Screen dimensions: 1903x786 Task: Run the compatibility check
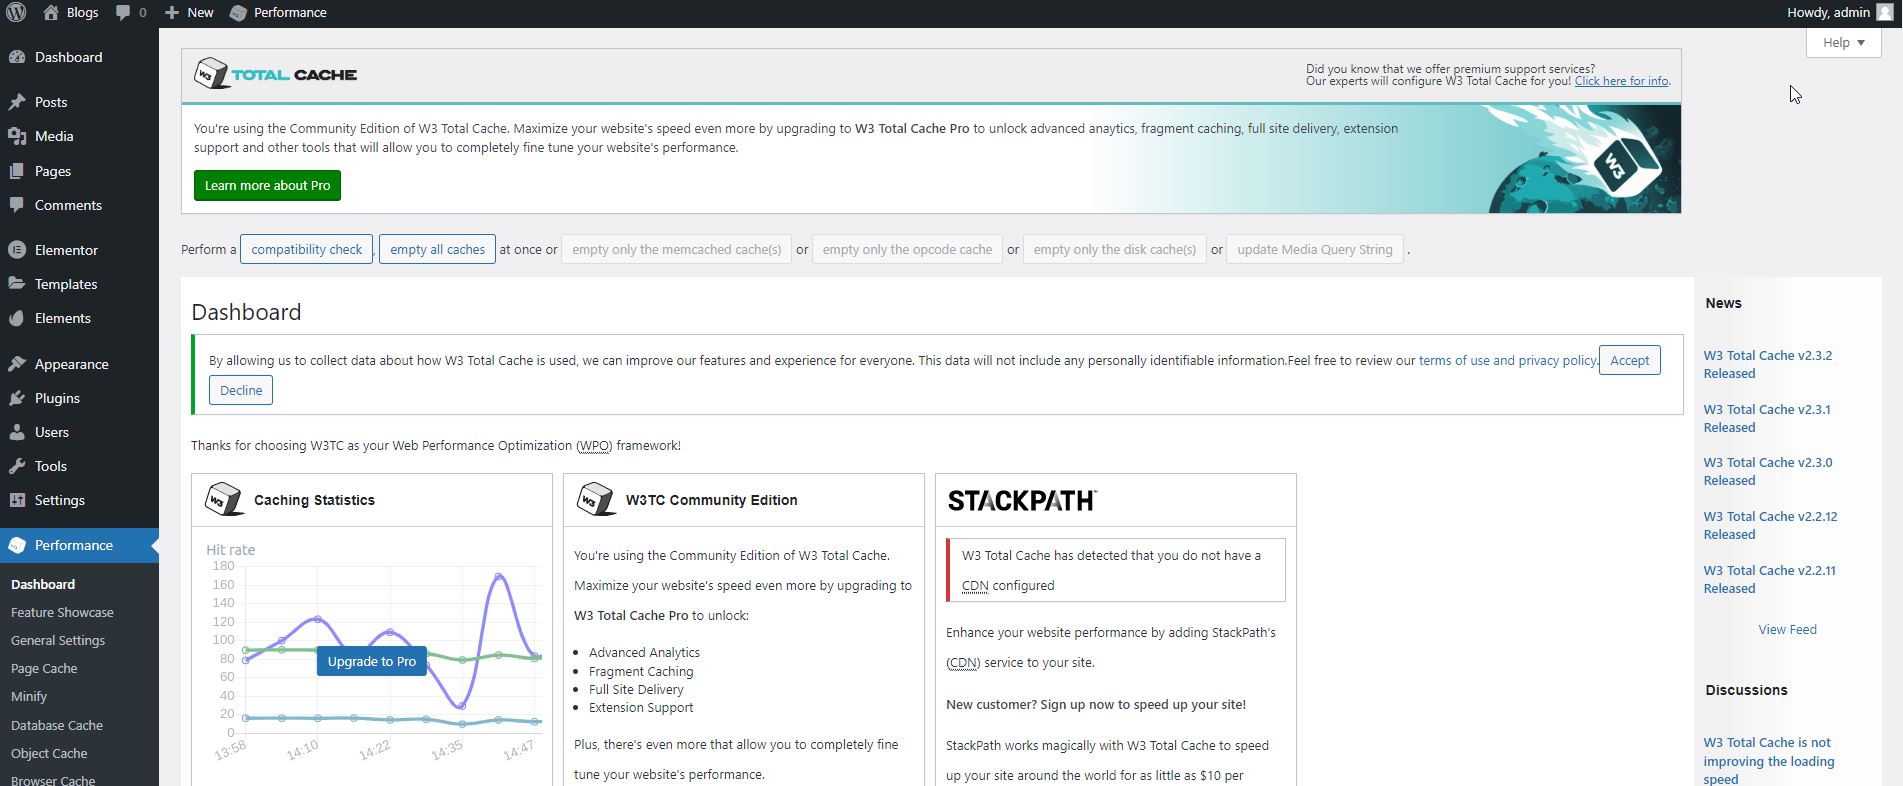click(306, 249)
